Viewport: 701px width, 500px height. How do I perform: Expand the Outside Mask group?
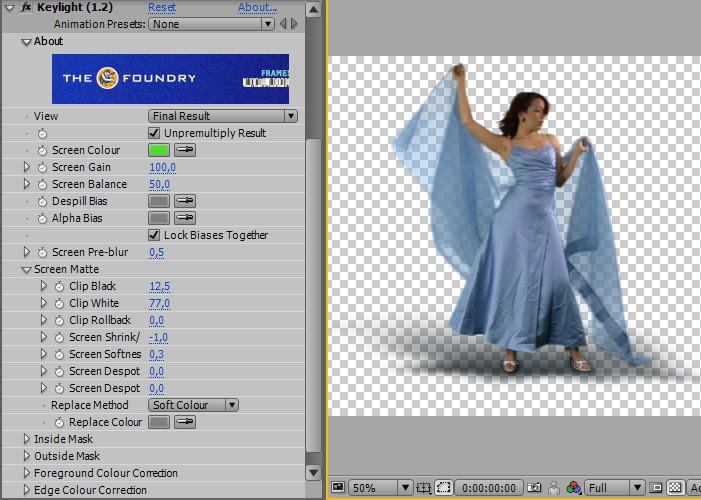click(26, 456)
